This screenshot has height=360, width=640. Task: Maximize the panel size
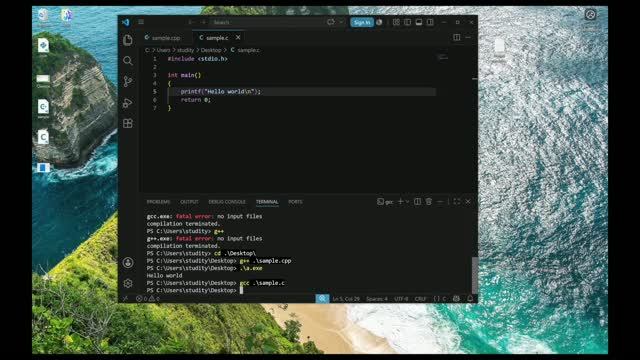point(457,202)
